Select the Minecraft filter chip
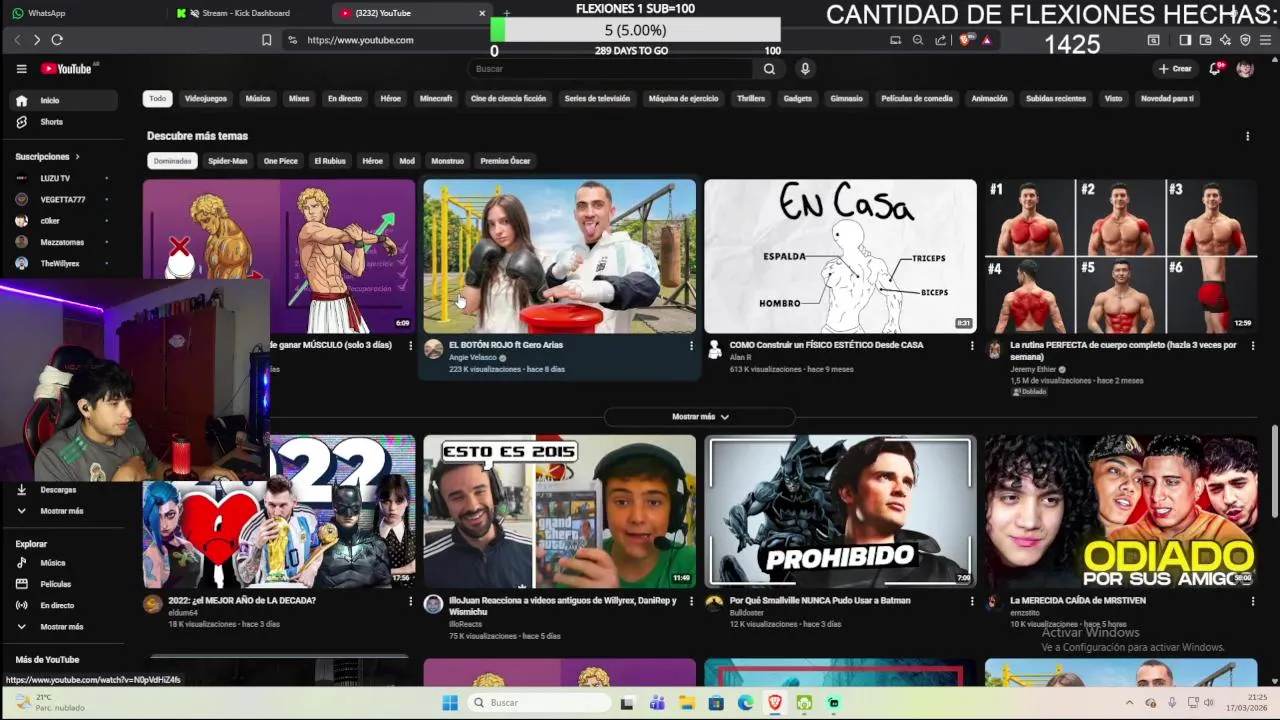This screenshot has width=1280, height=720. coord(436,99)
